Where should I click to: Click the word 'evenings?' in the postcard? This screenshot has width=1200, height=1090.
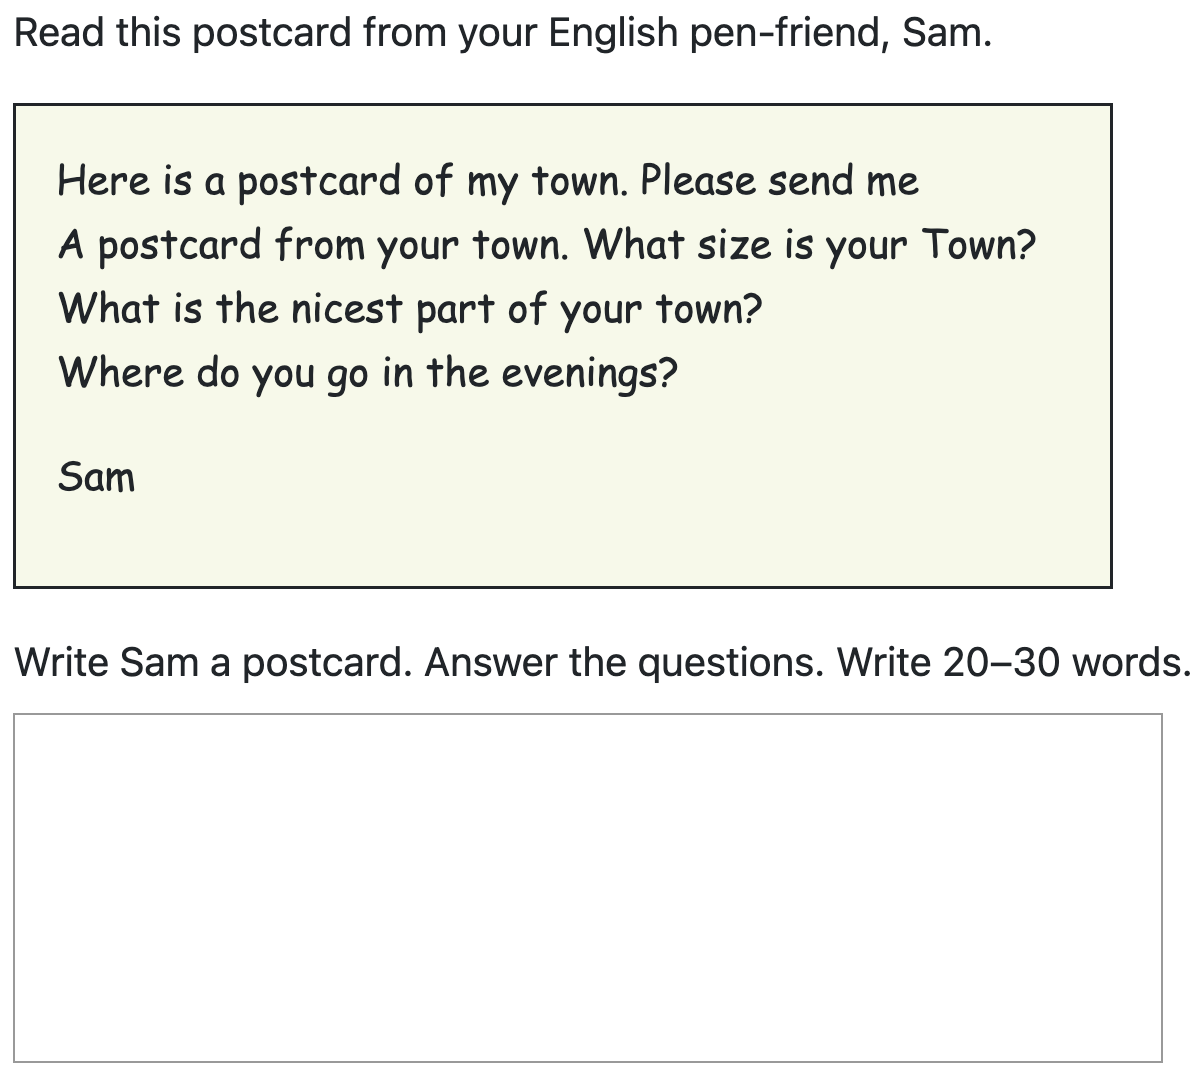click(x=588, y=373)
